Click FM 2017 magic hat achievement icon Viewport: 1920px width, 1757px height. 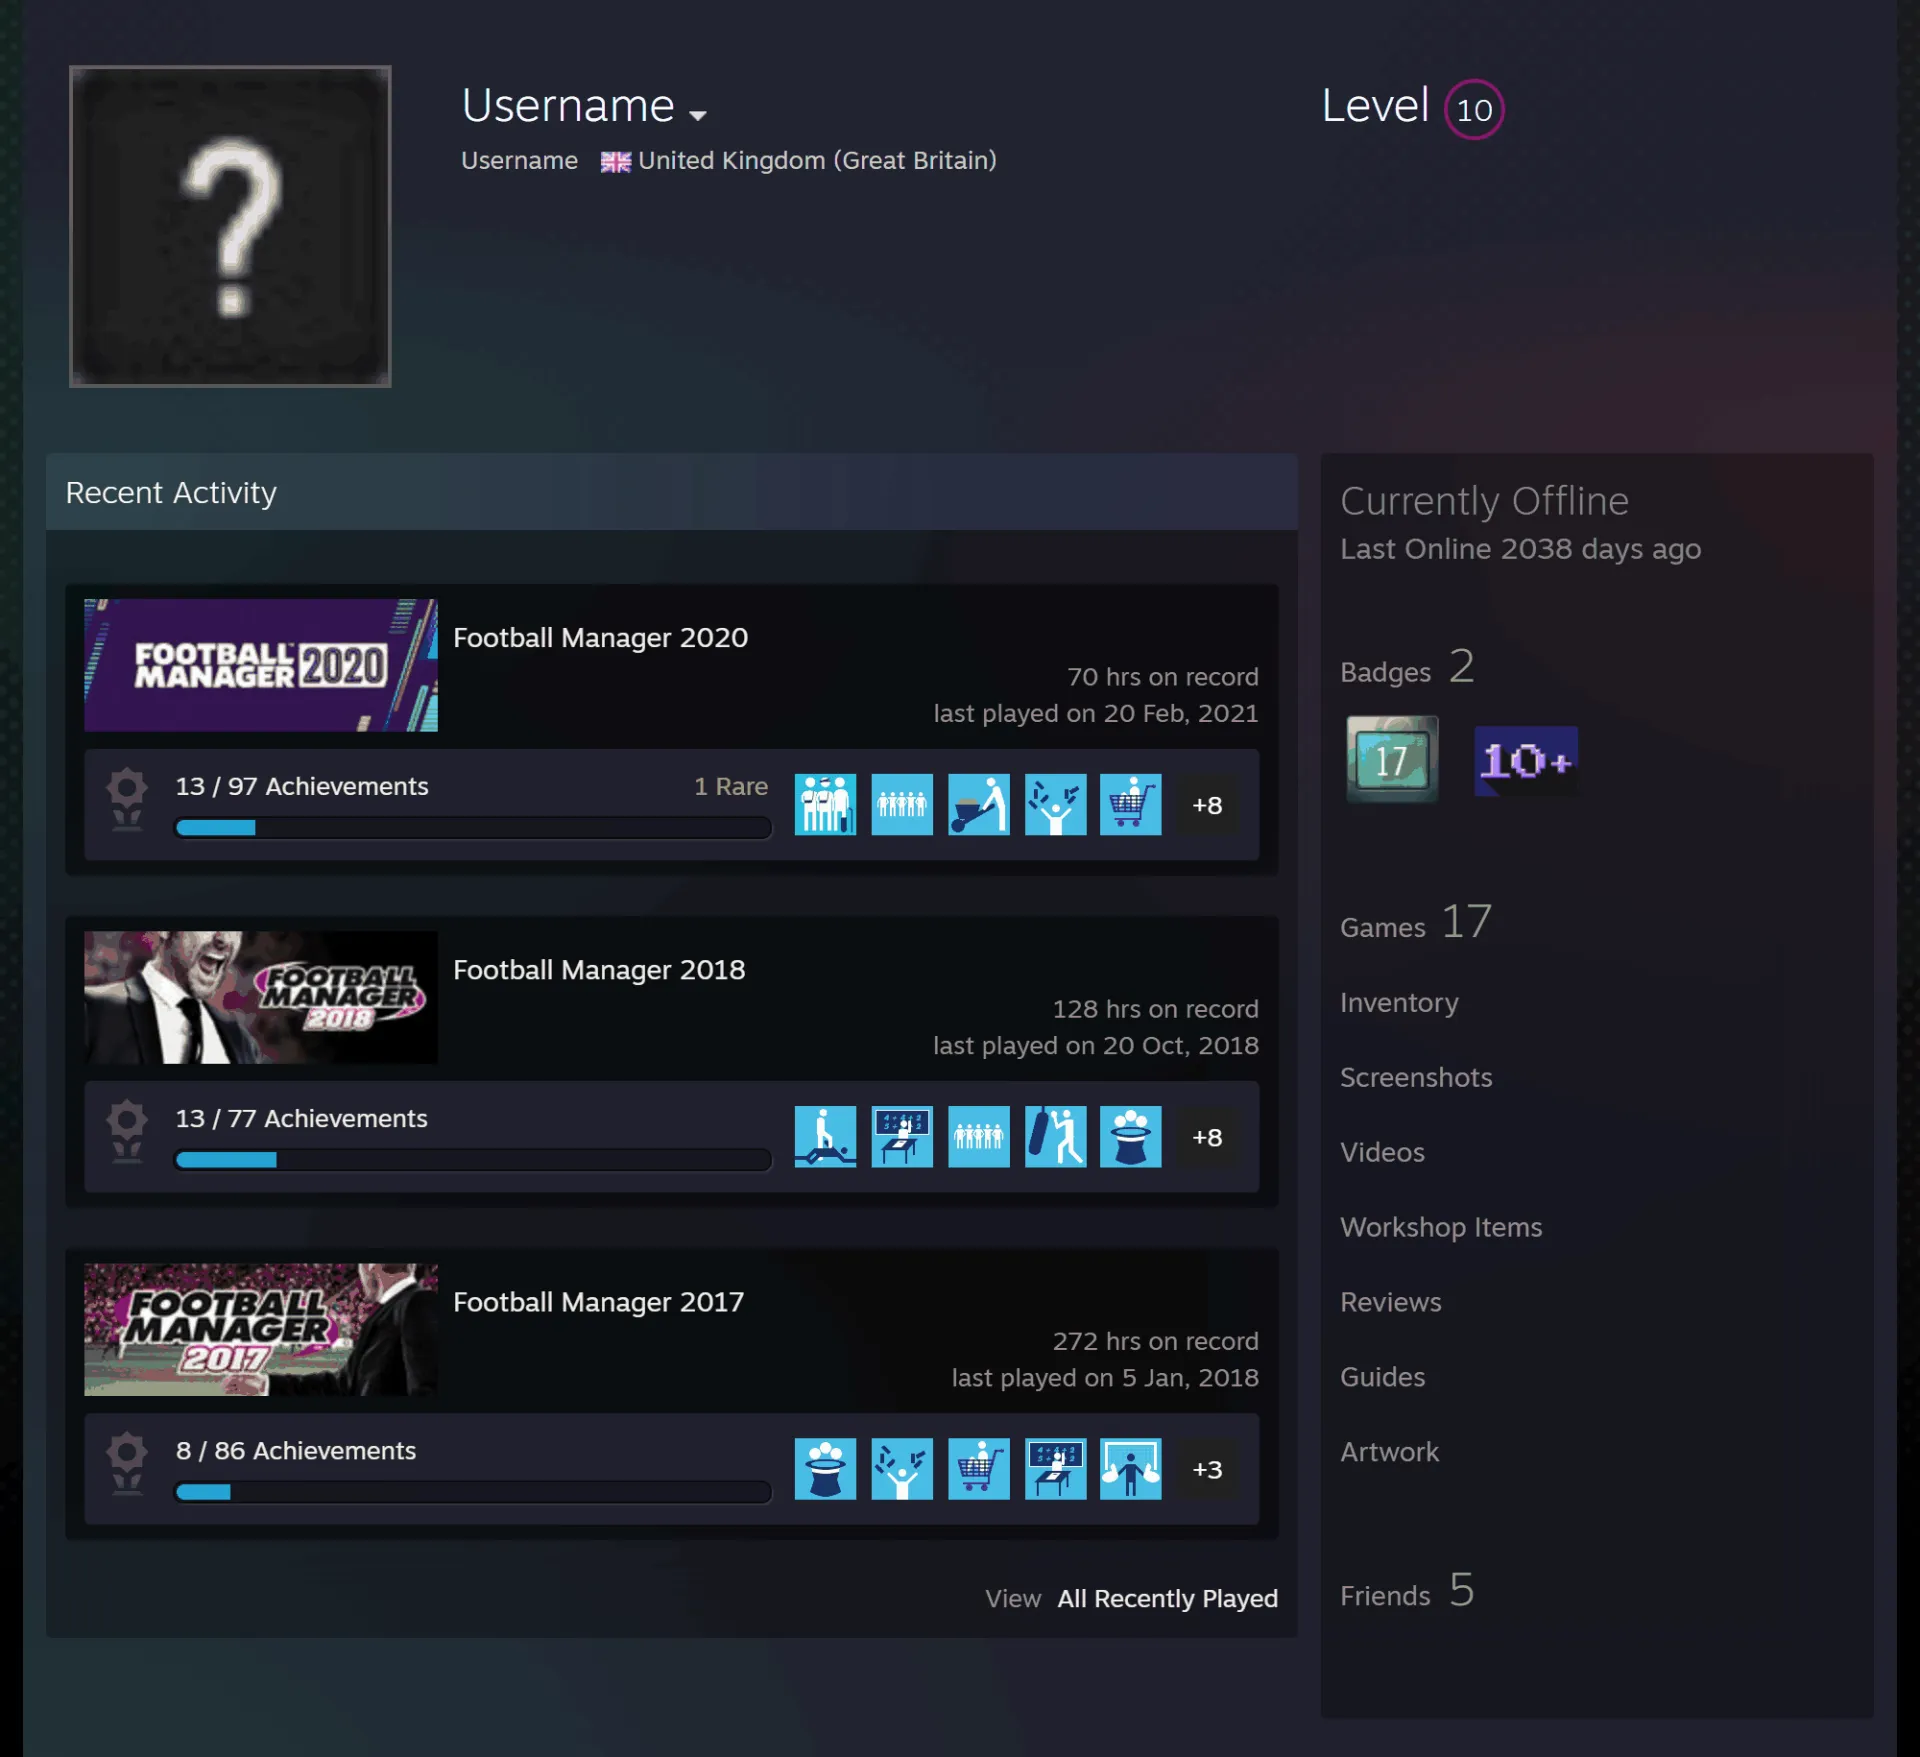click(x=825, y=1468)
